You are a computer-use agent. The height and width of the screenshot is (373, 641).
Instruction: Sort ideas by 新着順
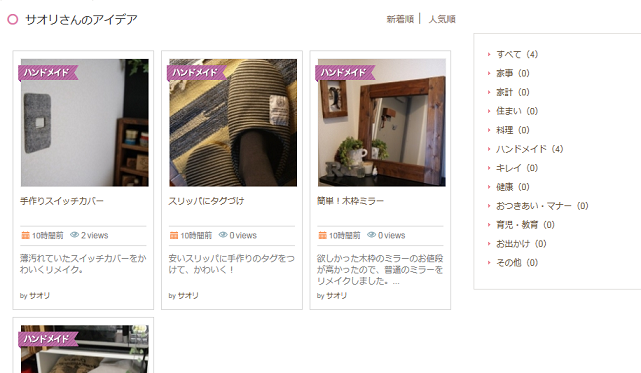click(x=400, y=19)
